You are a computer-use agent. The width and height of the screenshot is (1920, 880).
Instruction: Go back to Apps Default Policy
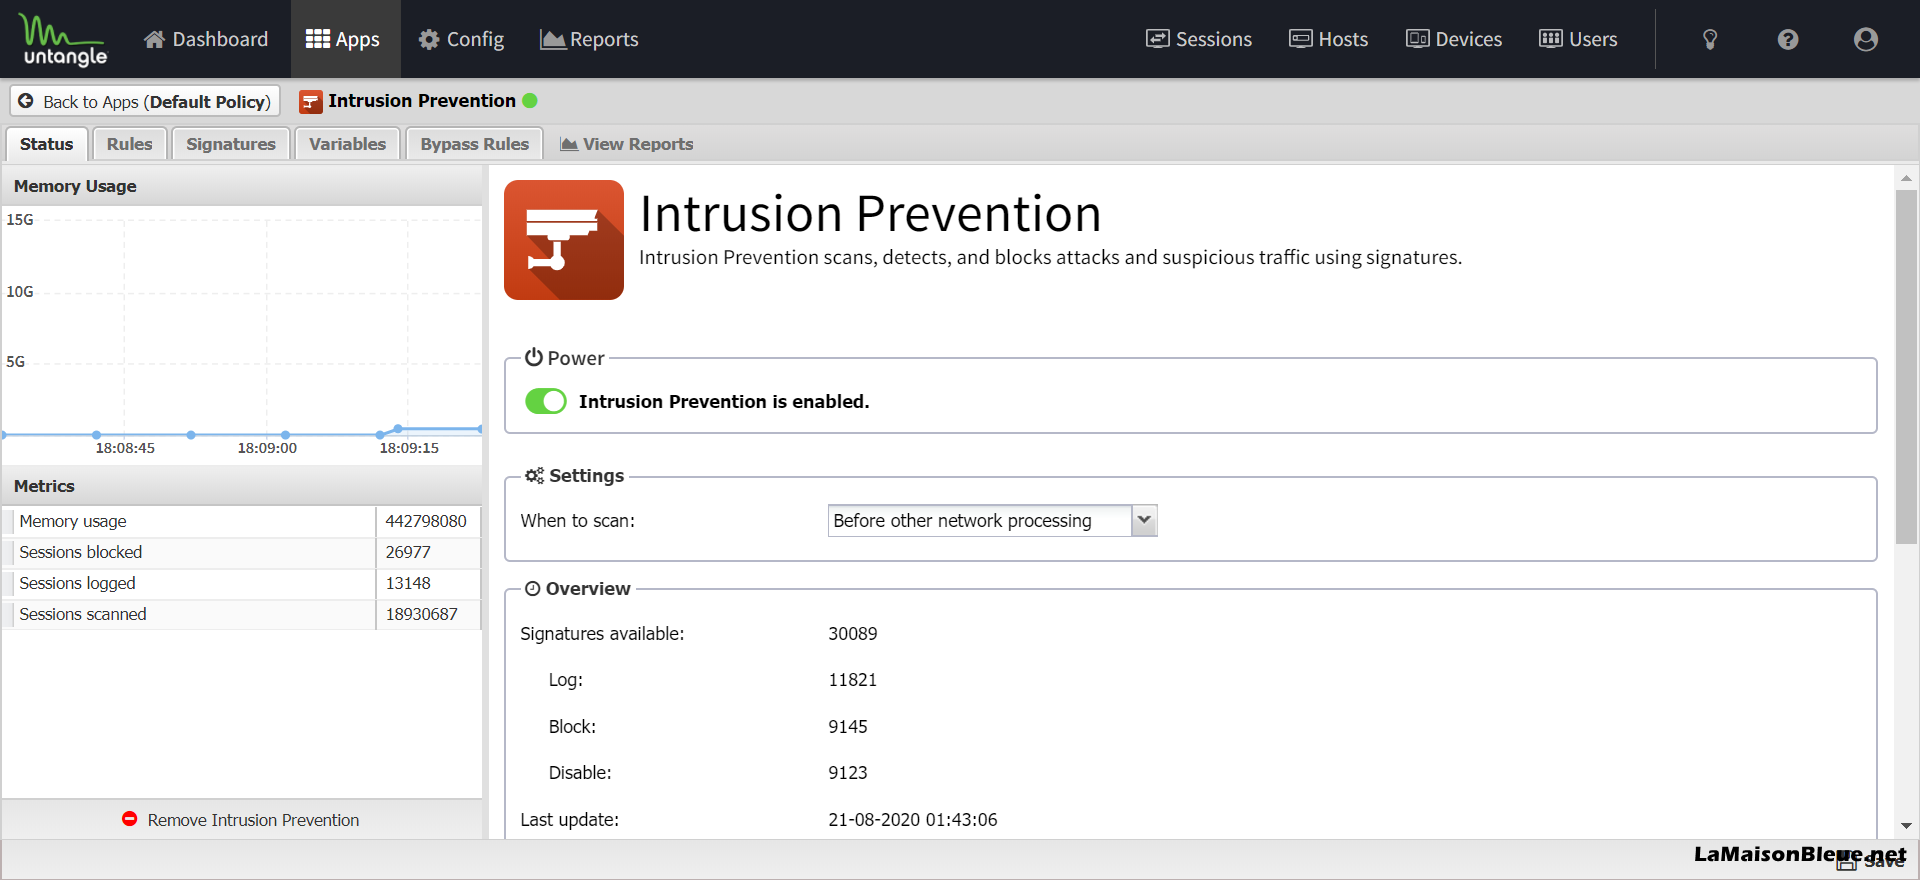coord(145,101)
